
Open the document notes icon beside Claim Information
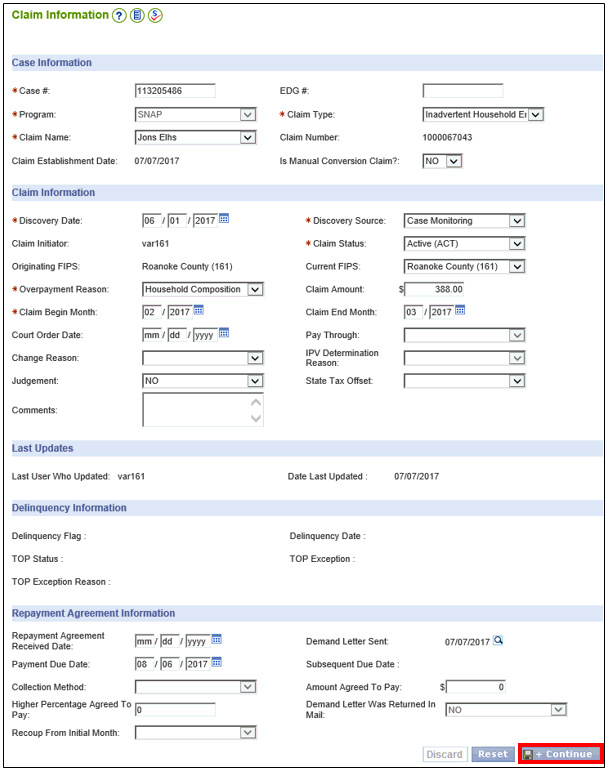[x=137, y=16]
